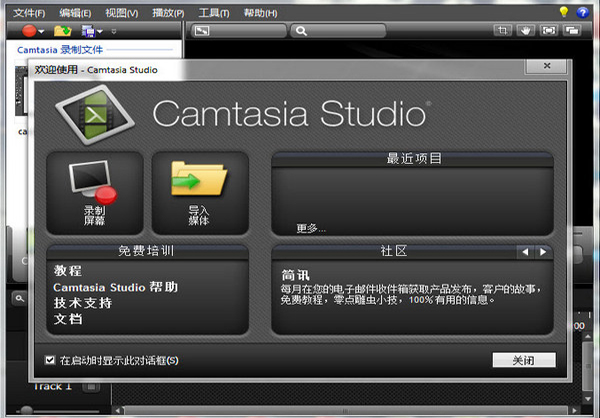Click the timeline horizontal scrollbar

pos(346,411)
